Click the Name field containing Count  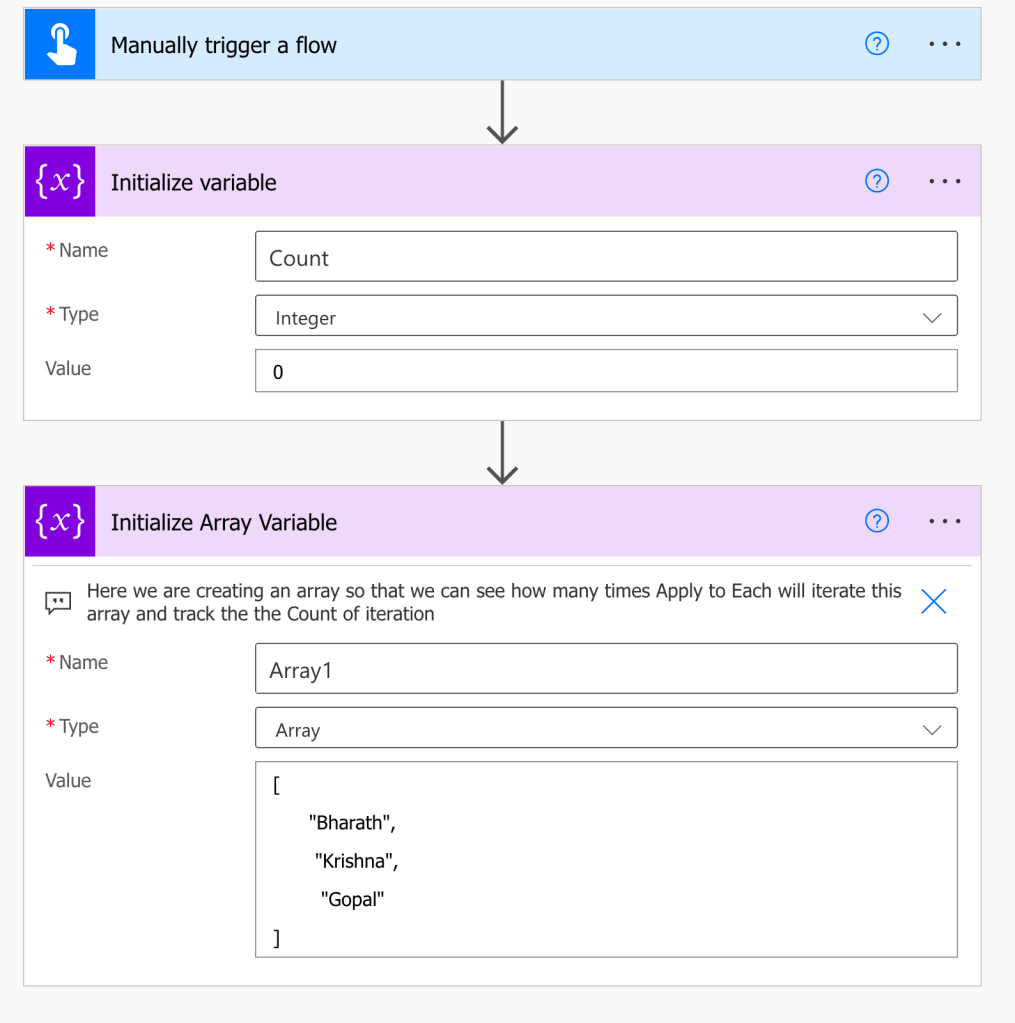click(x=606, y=257)
